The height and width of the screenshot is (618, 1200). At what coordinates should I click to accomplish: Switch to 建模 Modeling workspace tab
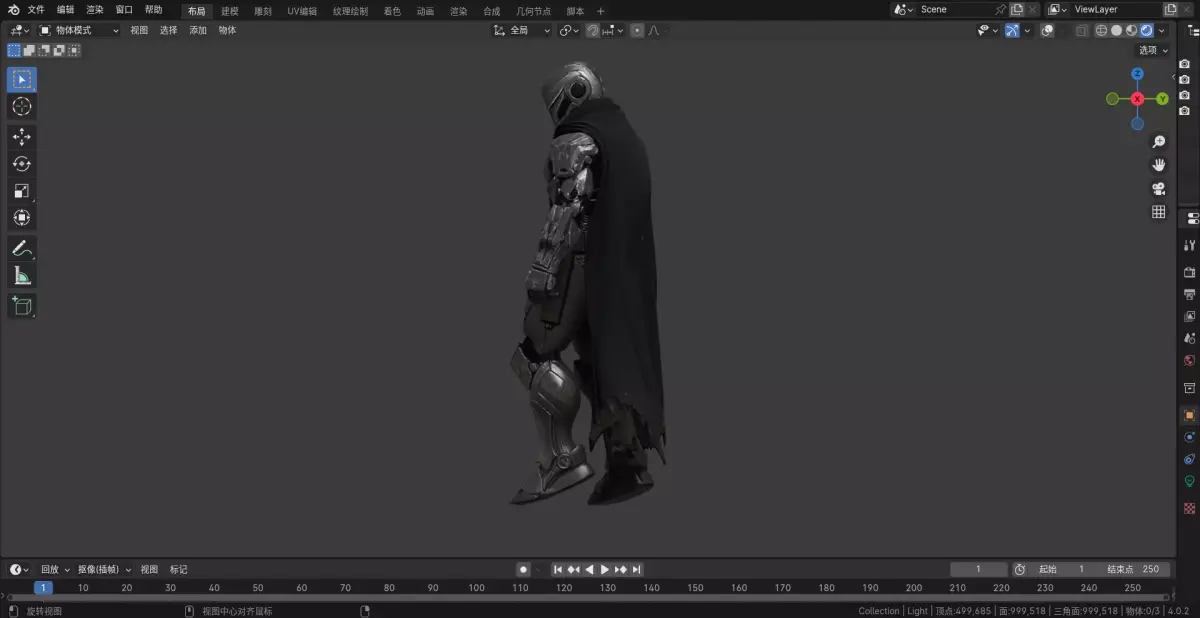(230, 11)
